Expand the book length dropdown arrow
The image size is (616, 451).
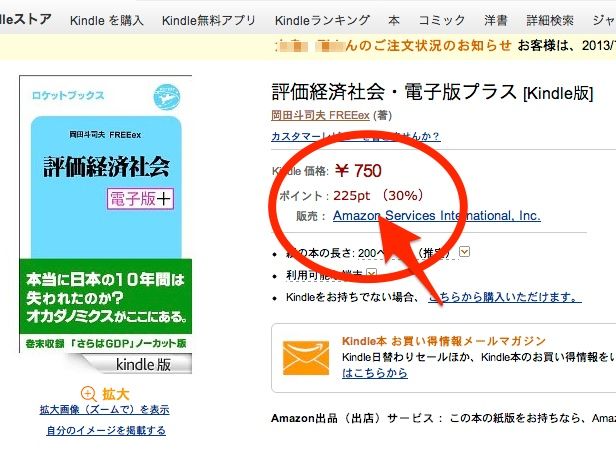pyautogui.click(x=464, y=251)
